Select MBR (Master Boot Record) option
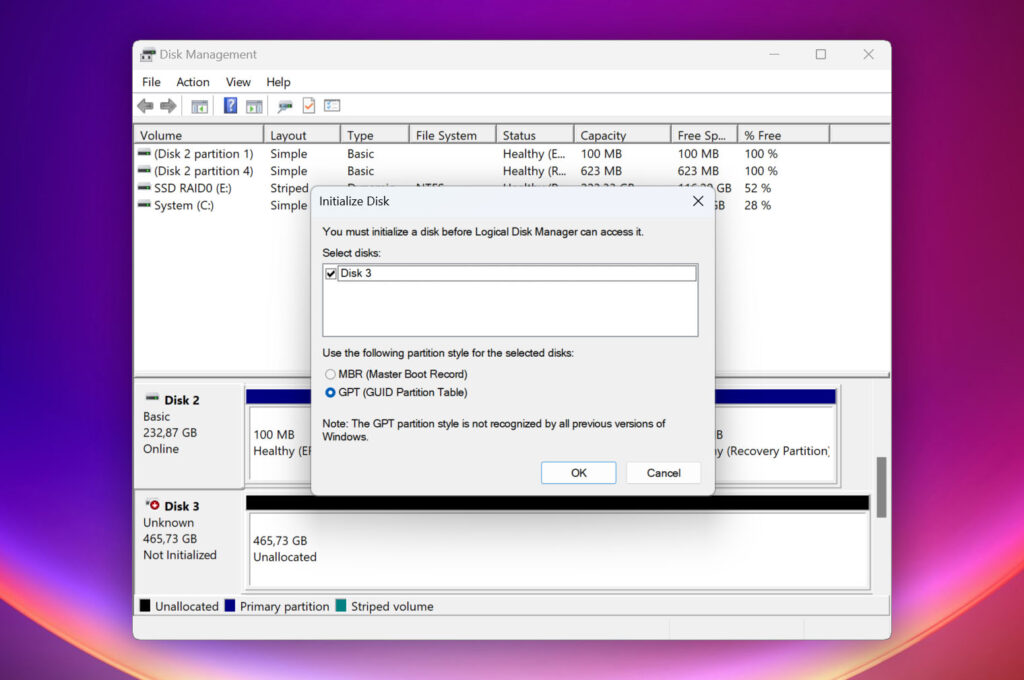1024x680 pixels. pos(331,374)
